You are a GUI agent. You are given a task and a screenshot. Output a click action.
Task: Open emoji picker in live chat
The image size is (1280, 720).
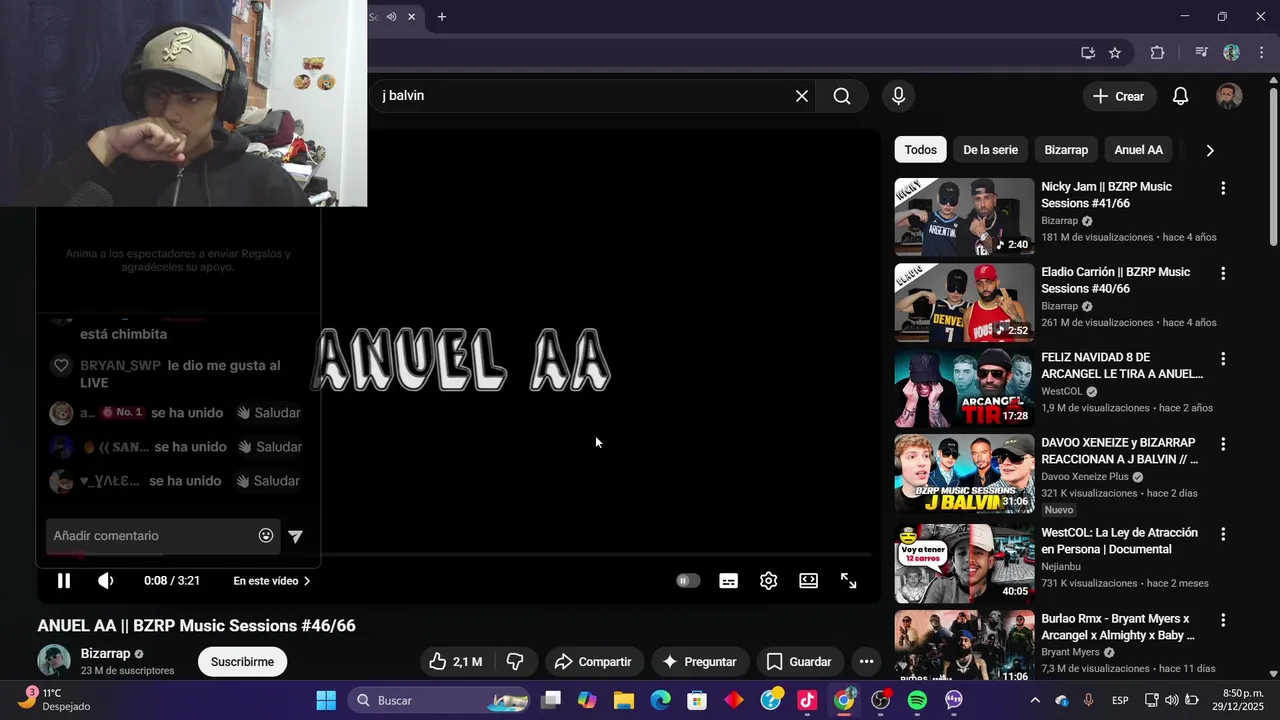pyautogui.click(x=266, y=536)
